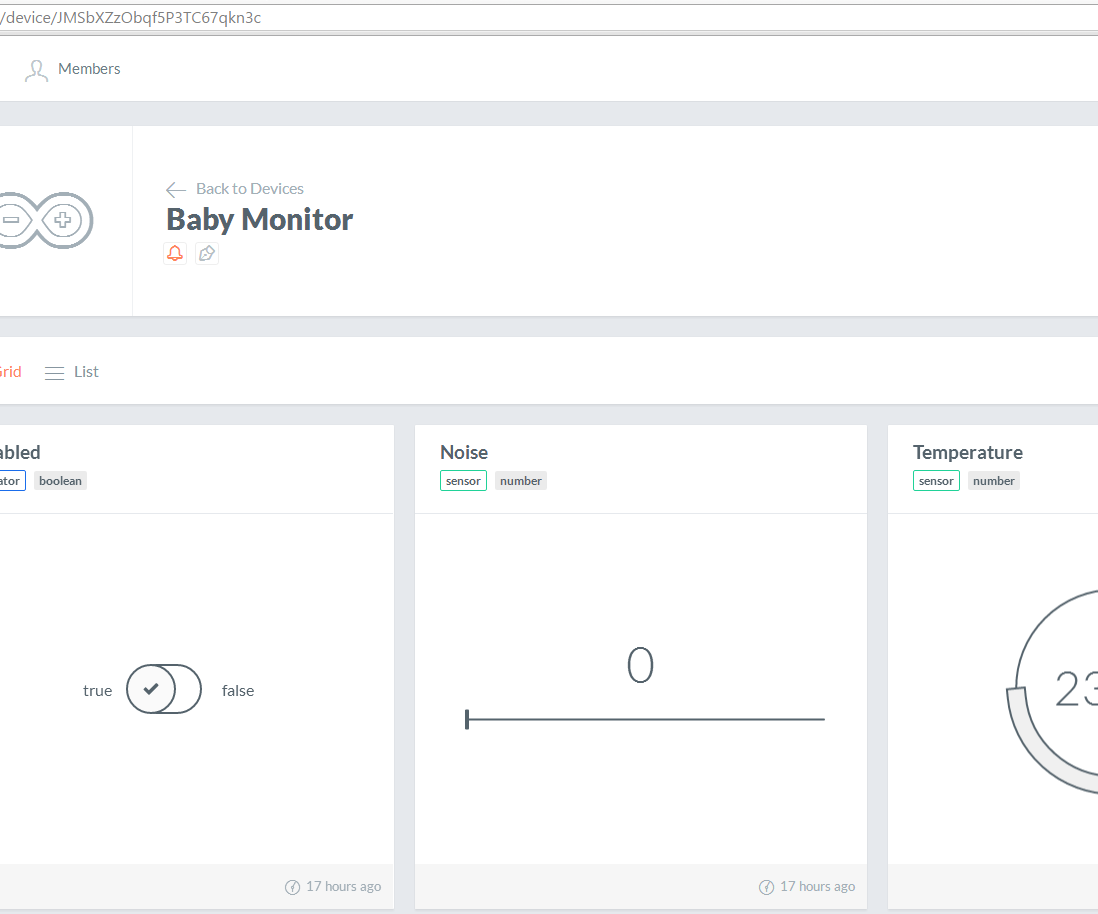Screen dimensions: 1098x914
Task: Click the Noise slider track
Action: [645, 718]
